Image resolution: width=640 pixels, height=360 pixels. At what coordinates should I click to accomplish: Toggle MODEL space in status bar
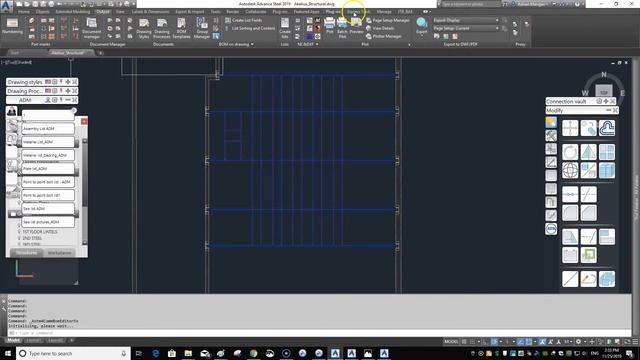coord(451,342)
